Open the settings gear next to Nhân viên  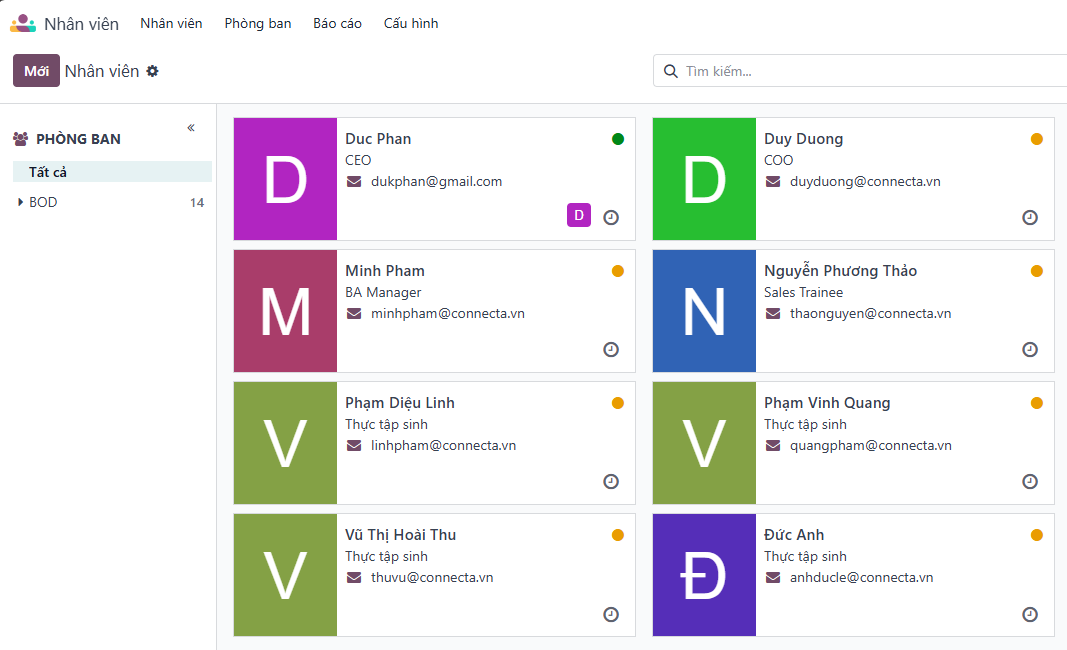coord(152,71)
